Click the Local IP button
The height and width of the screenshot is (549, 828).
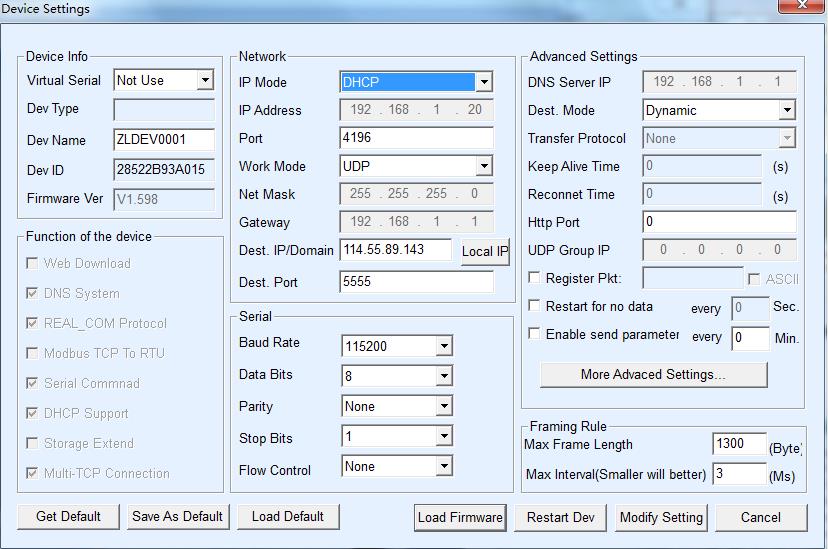click(485, 252)
